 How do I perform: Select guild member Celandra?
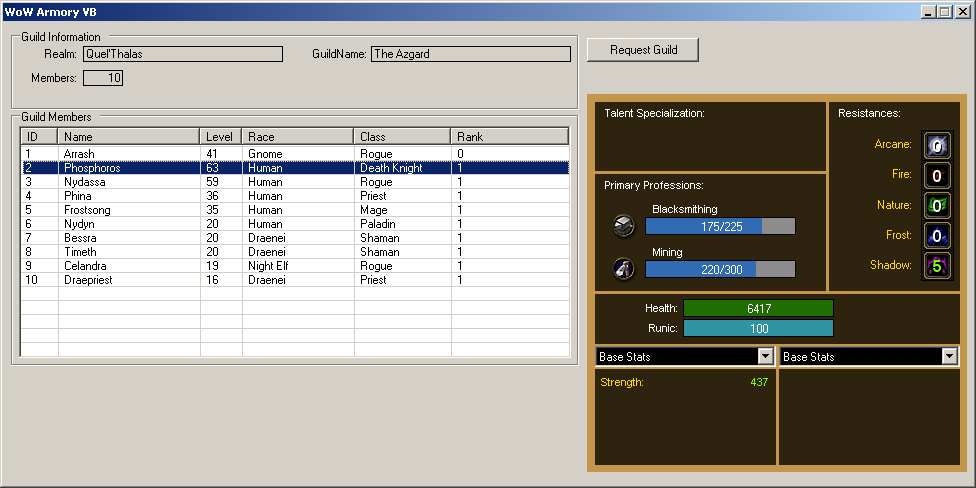[x=296, y=266]
